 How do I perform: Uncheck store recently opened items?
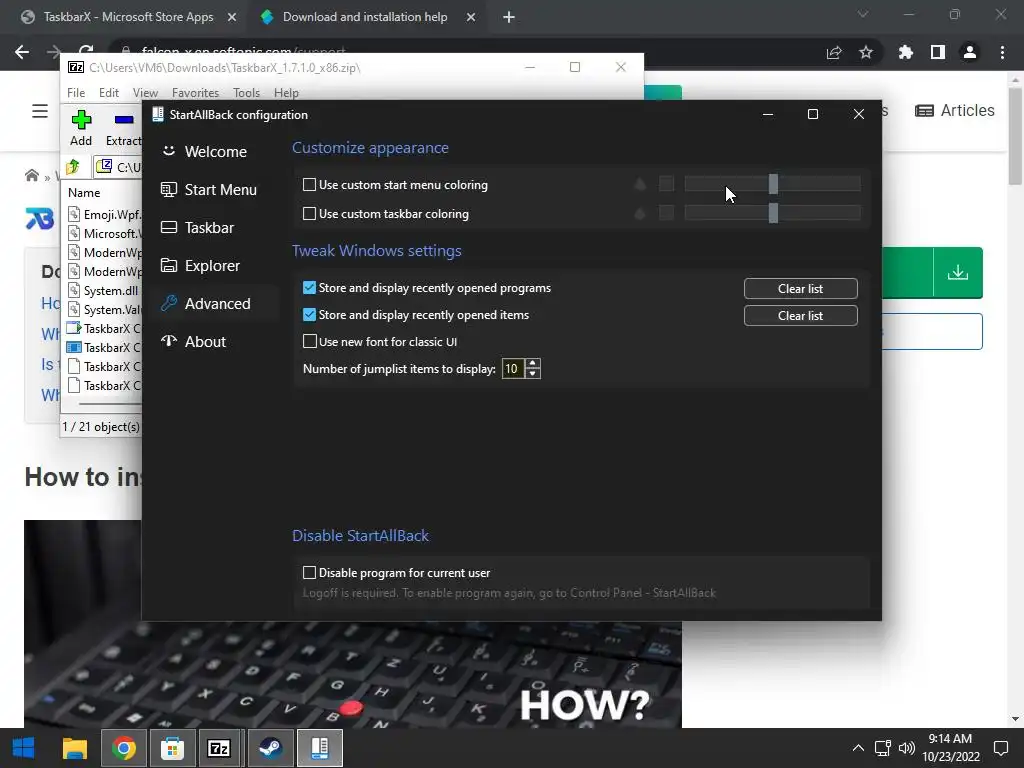point(310,314)
